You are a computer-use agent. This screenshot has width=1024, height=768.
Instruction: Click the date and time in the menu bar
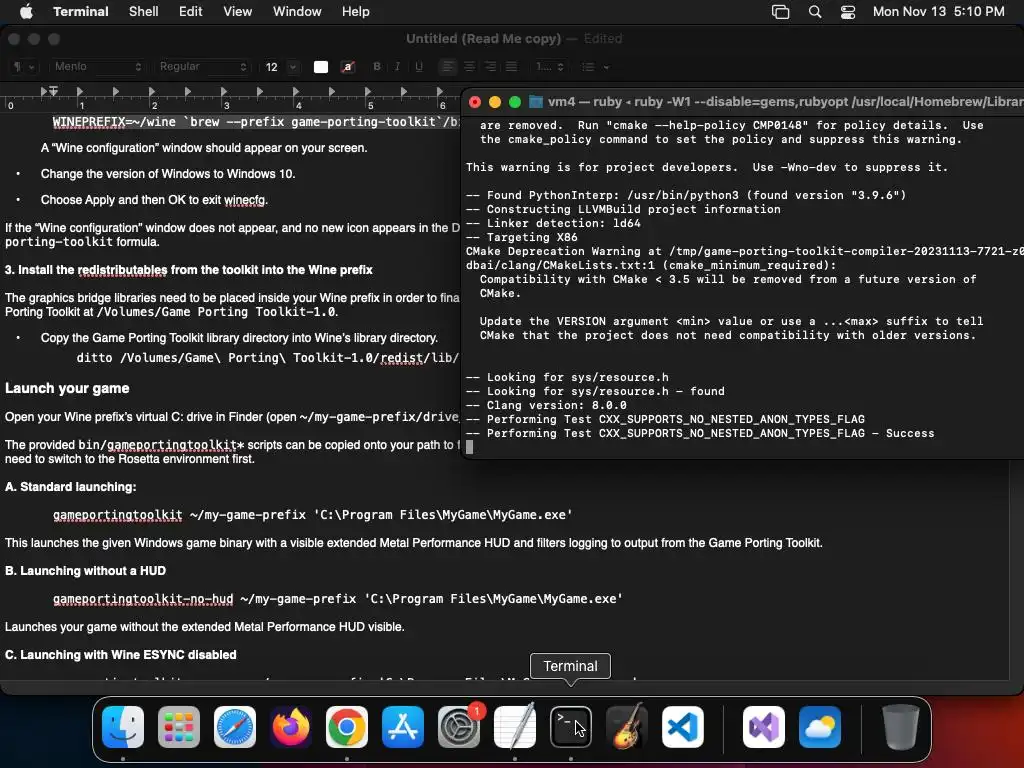click(938, 12)
